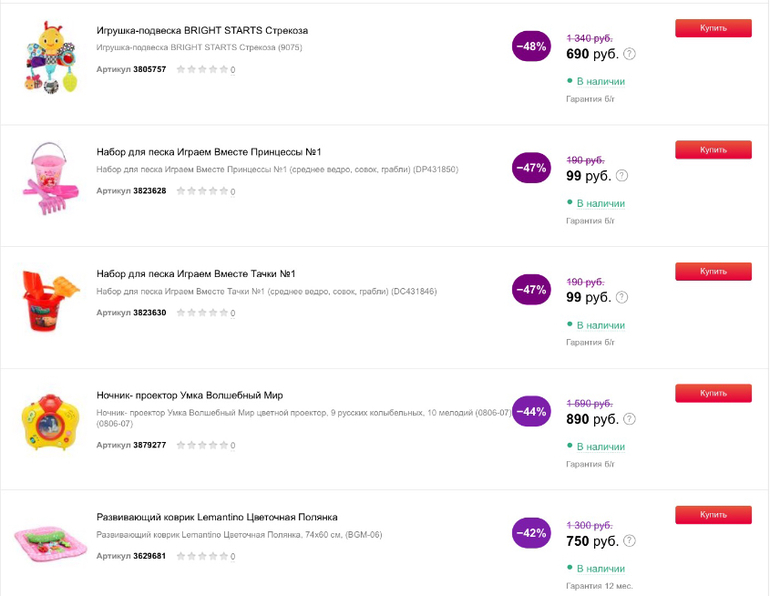Click question mark icon next to 690 руб. price
770x596 pixels.
tap(629, 55)
